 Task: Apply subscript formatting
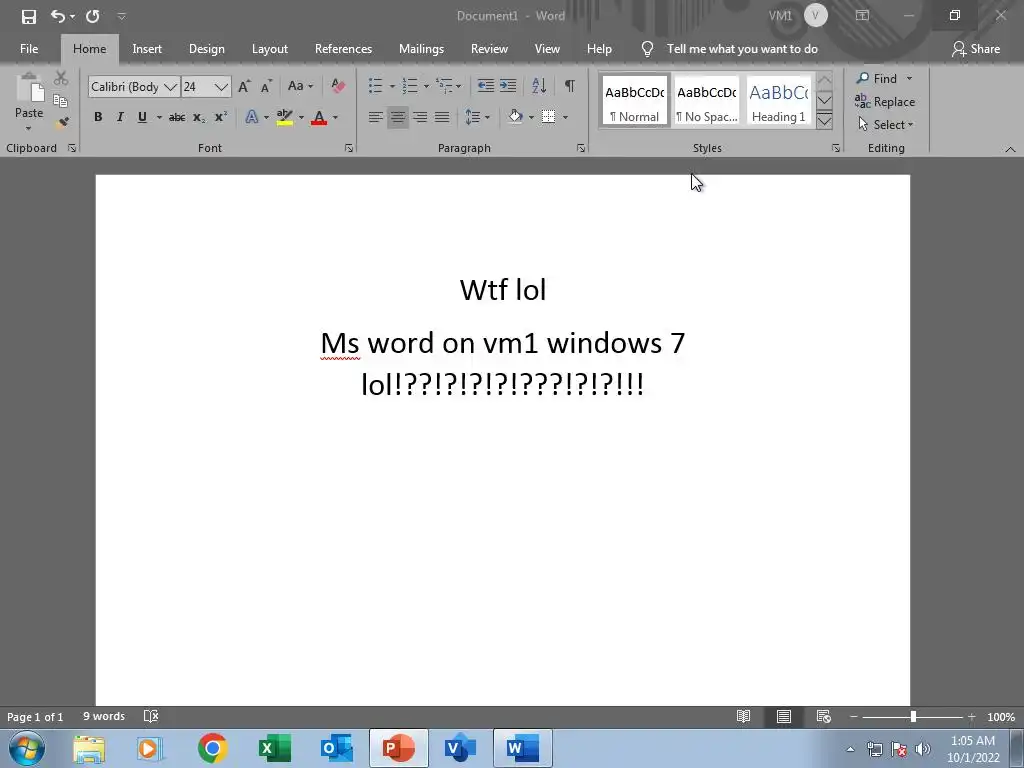tap(199, 118)
